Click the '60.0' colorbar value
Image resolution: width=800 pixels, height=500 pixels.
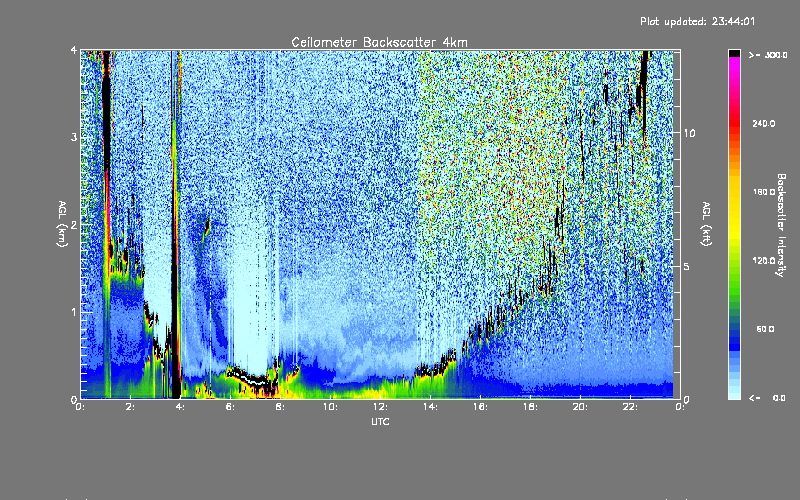[x=765, y=329]
